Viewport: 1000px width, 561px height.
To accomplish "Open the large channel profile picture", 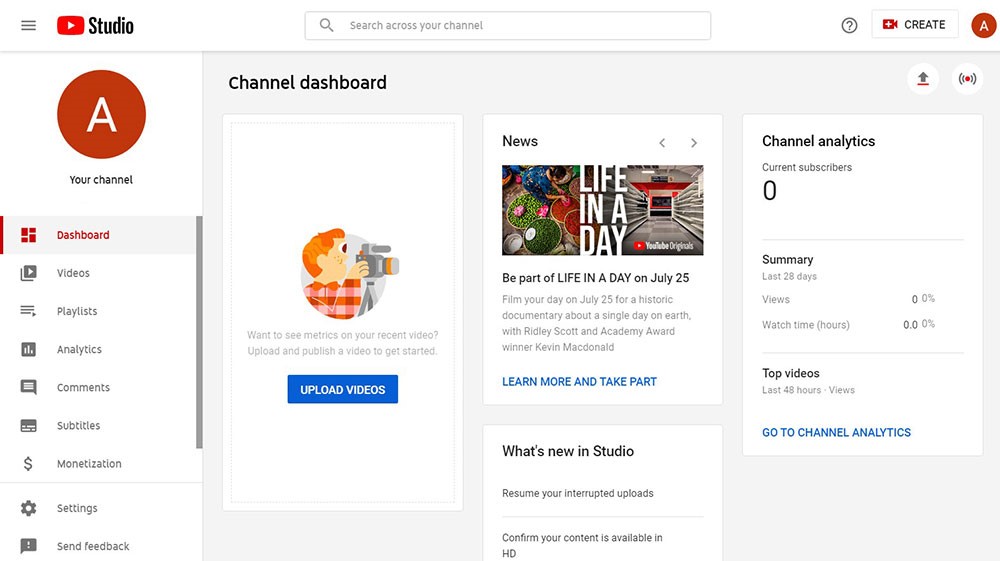I will pyautogui.click(x=101, y=114).
